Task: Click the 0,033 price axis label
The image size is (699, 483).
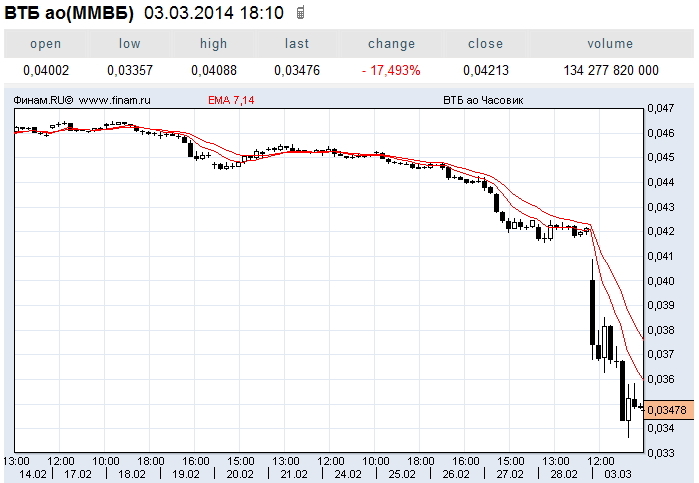Action: pos(661,453)
